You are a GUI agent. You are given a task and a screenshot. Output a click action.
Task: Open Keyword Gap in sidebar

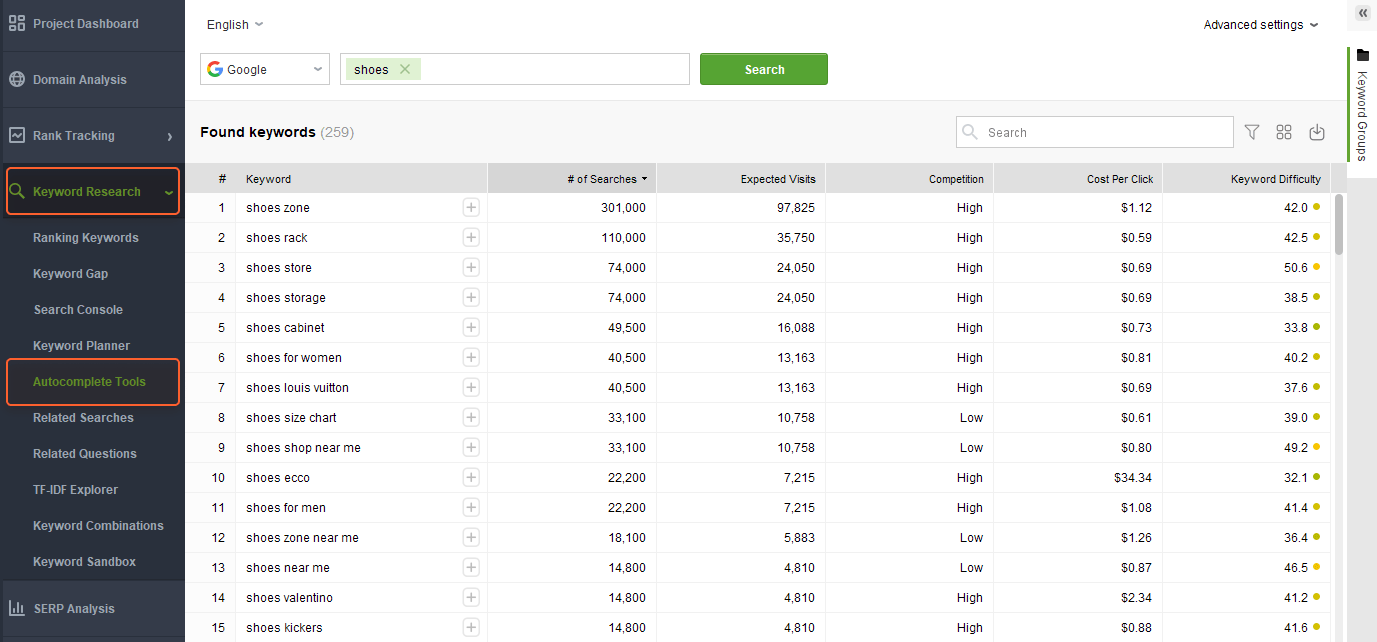pos(71,274)
